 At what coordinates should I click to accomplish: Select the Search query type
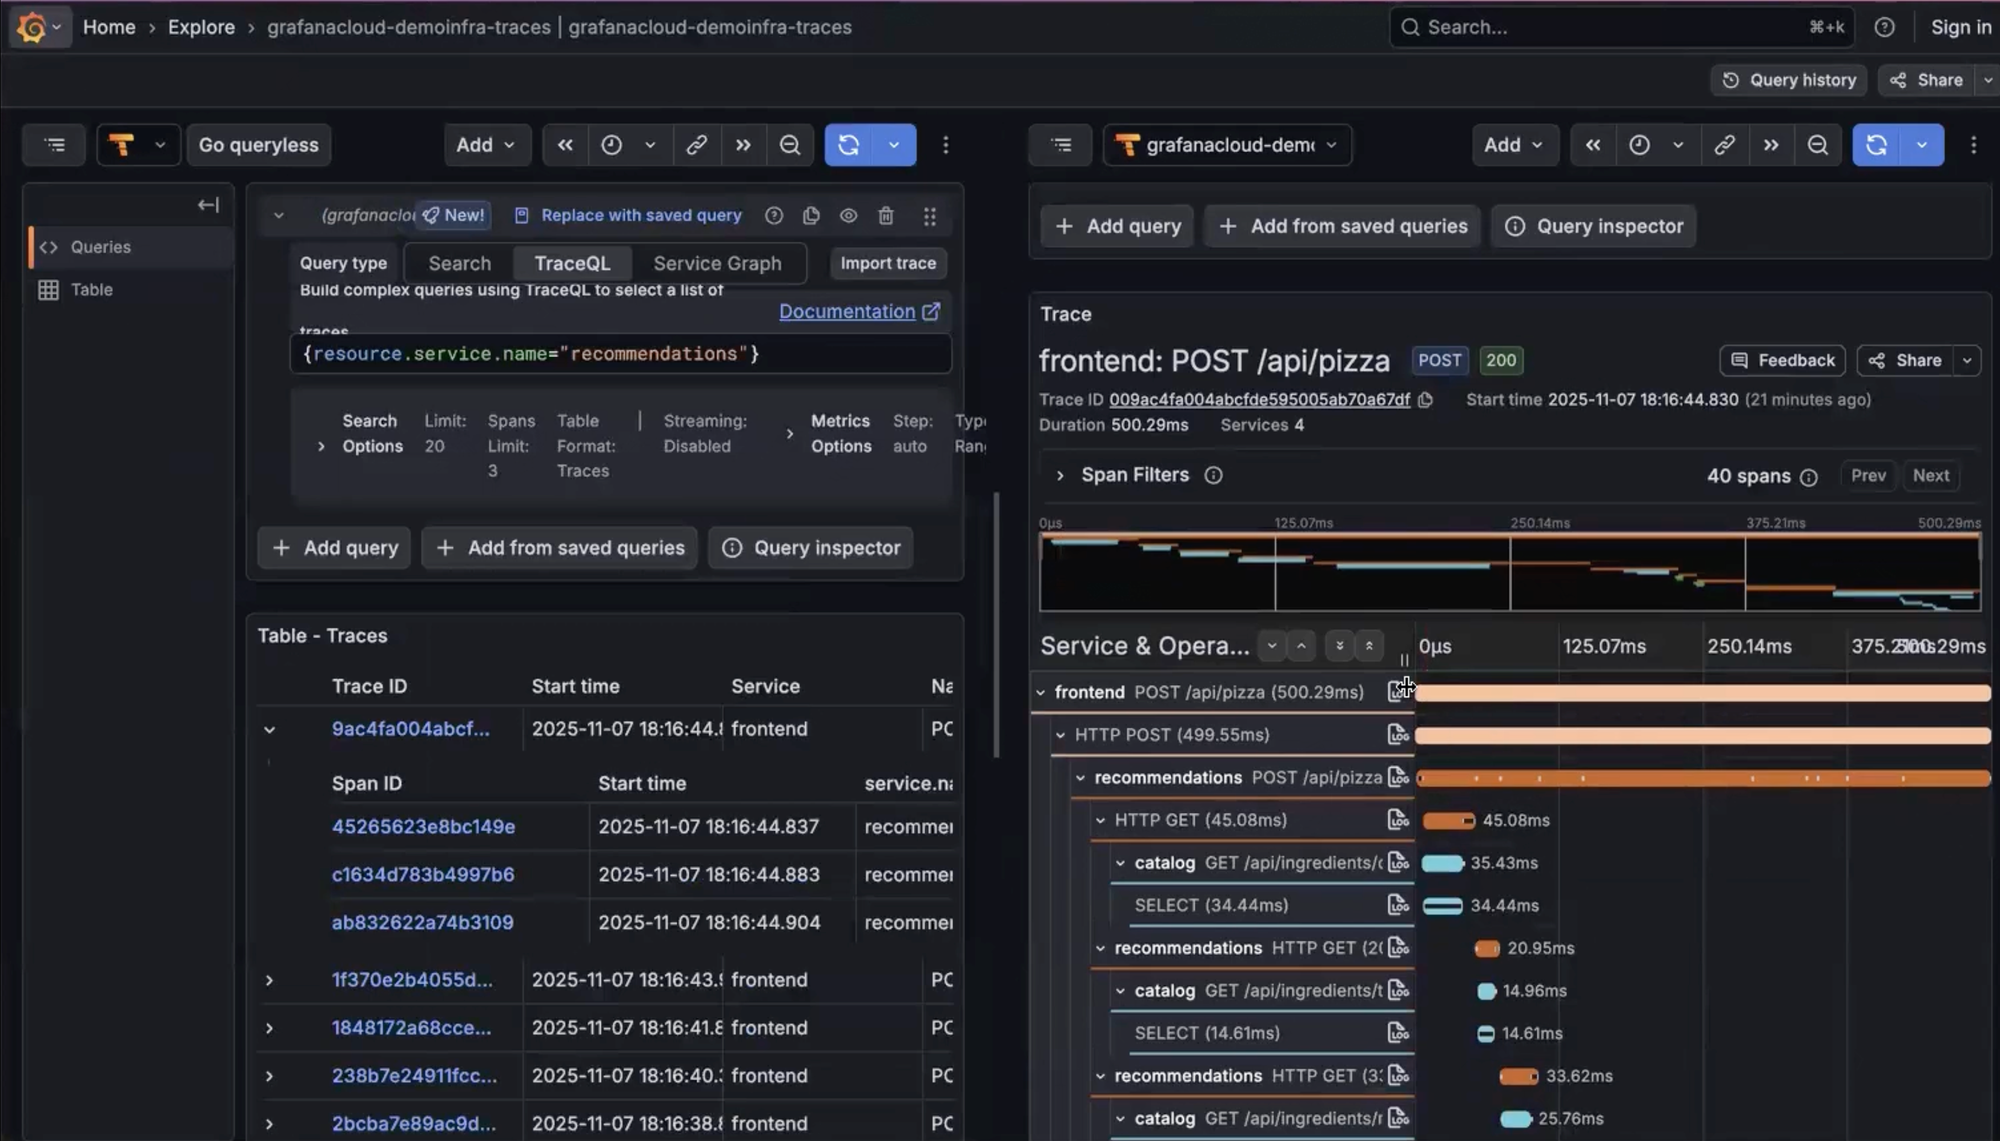(x=459, y=263)
